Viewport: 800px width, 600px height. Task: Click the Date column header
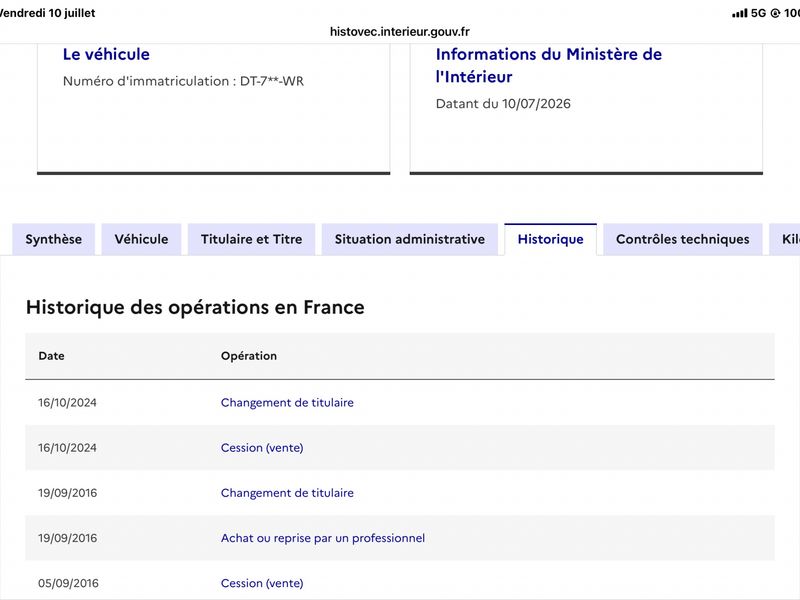pyautogui.click(x=52, y=356)
